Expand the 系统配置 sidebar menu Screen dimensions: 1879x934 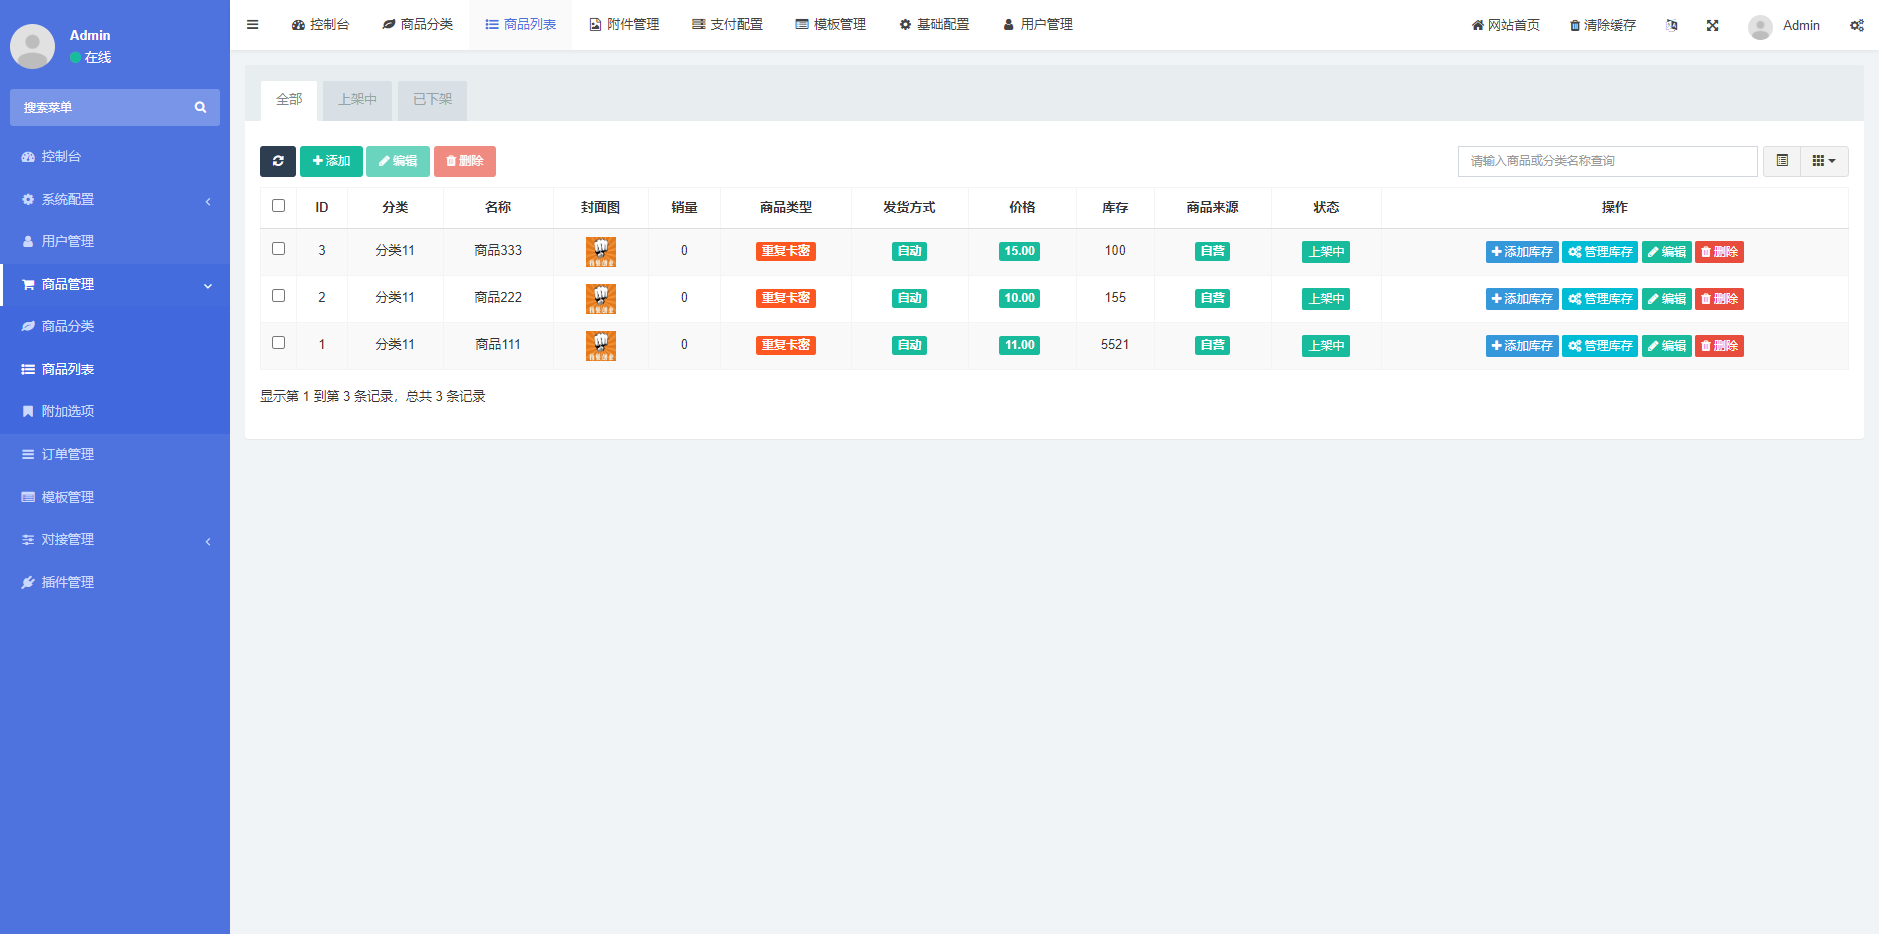click(68, 199)
